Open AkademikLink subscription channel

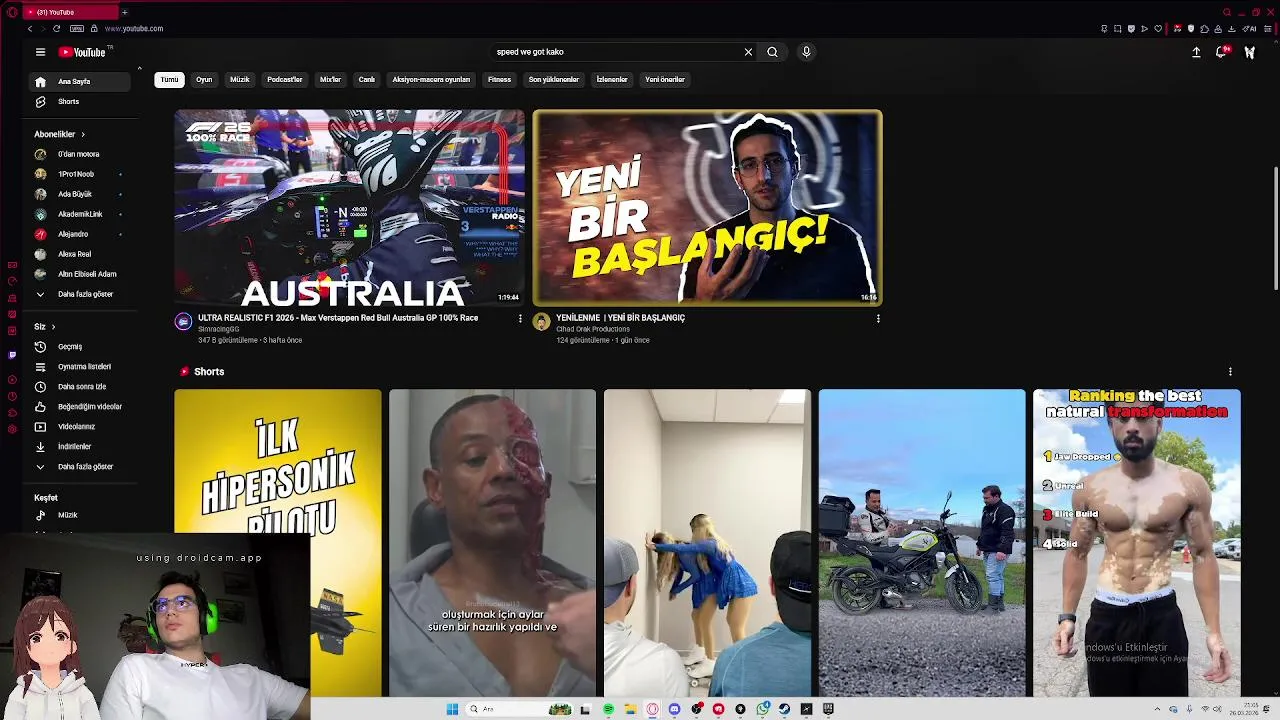point(79,214)
